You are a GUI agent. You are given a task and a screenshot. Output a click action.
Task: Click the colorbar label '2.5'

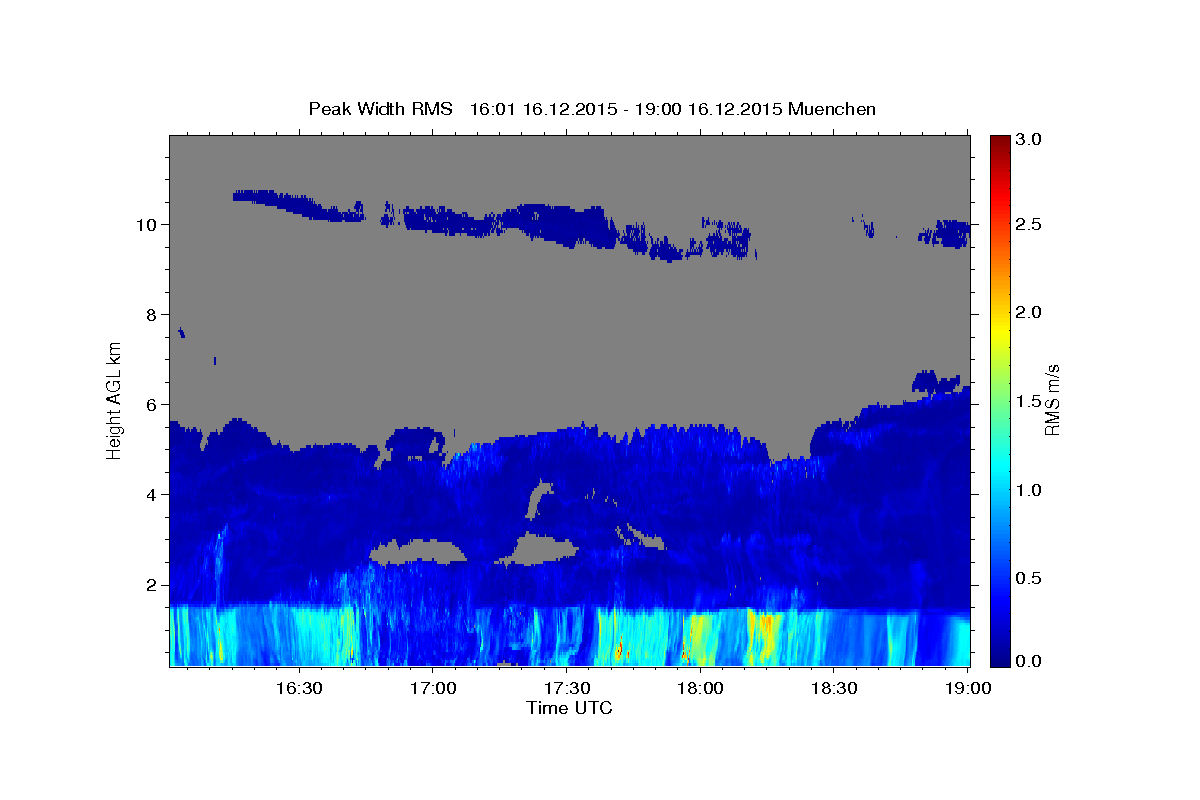point(1029,224)
